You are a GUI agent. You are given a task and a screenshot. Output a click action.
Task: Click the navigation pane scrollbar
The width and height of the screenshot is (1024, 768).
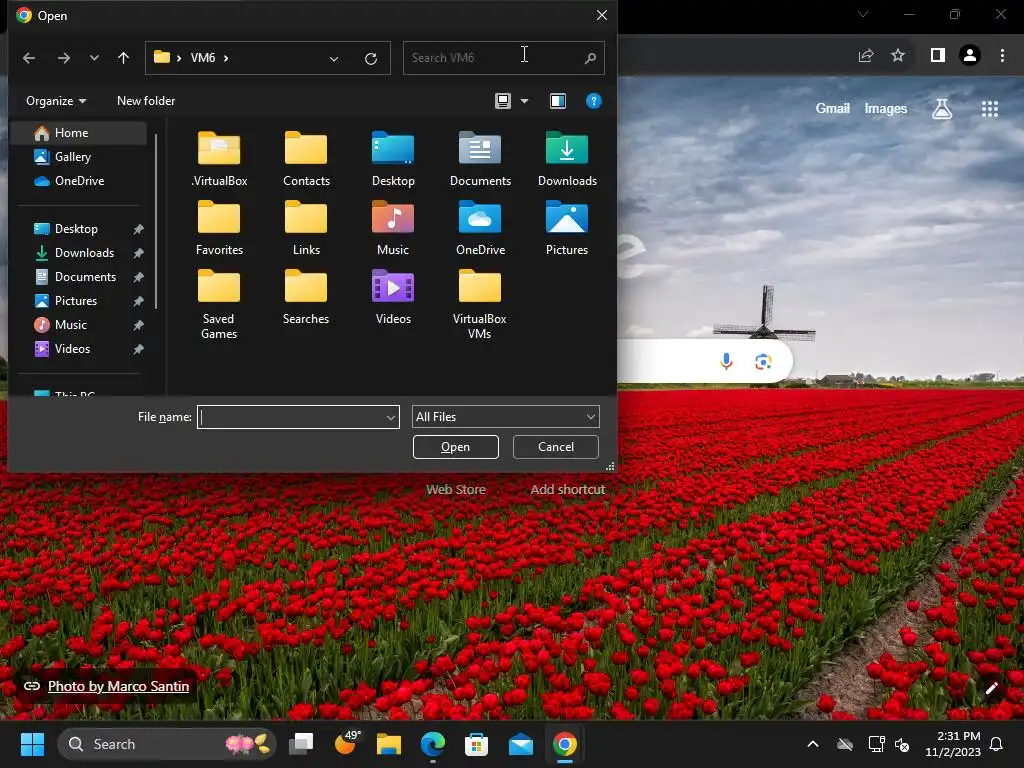coord(156,221)
